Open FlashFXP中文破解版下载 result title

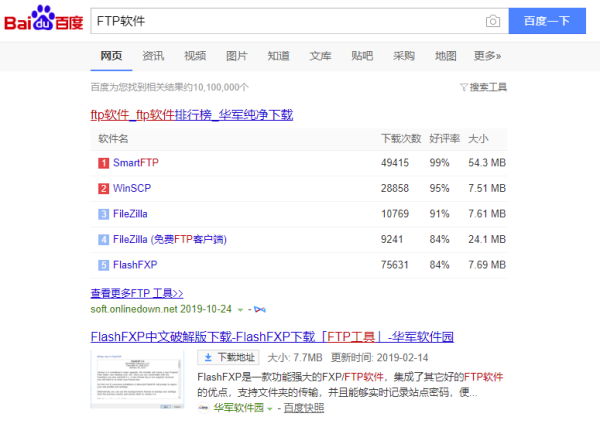(x=272, y=337)
